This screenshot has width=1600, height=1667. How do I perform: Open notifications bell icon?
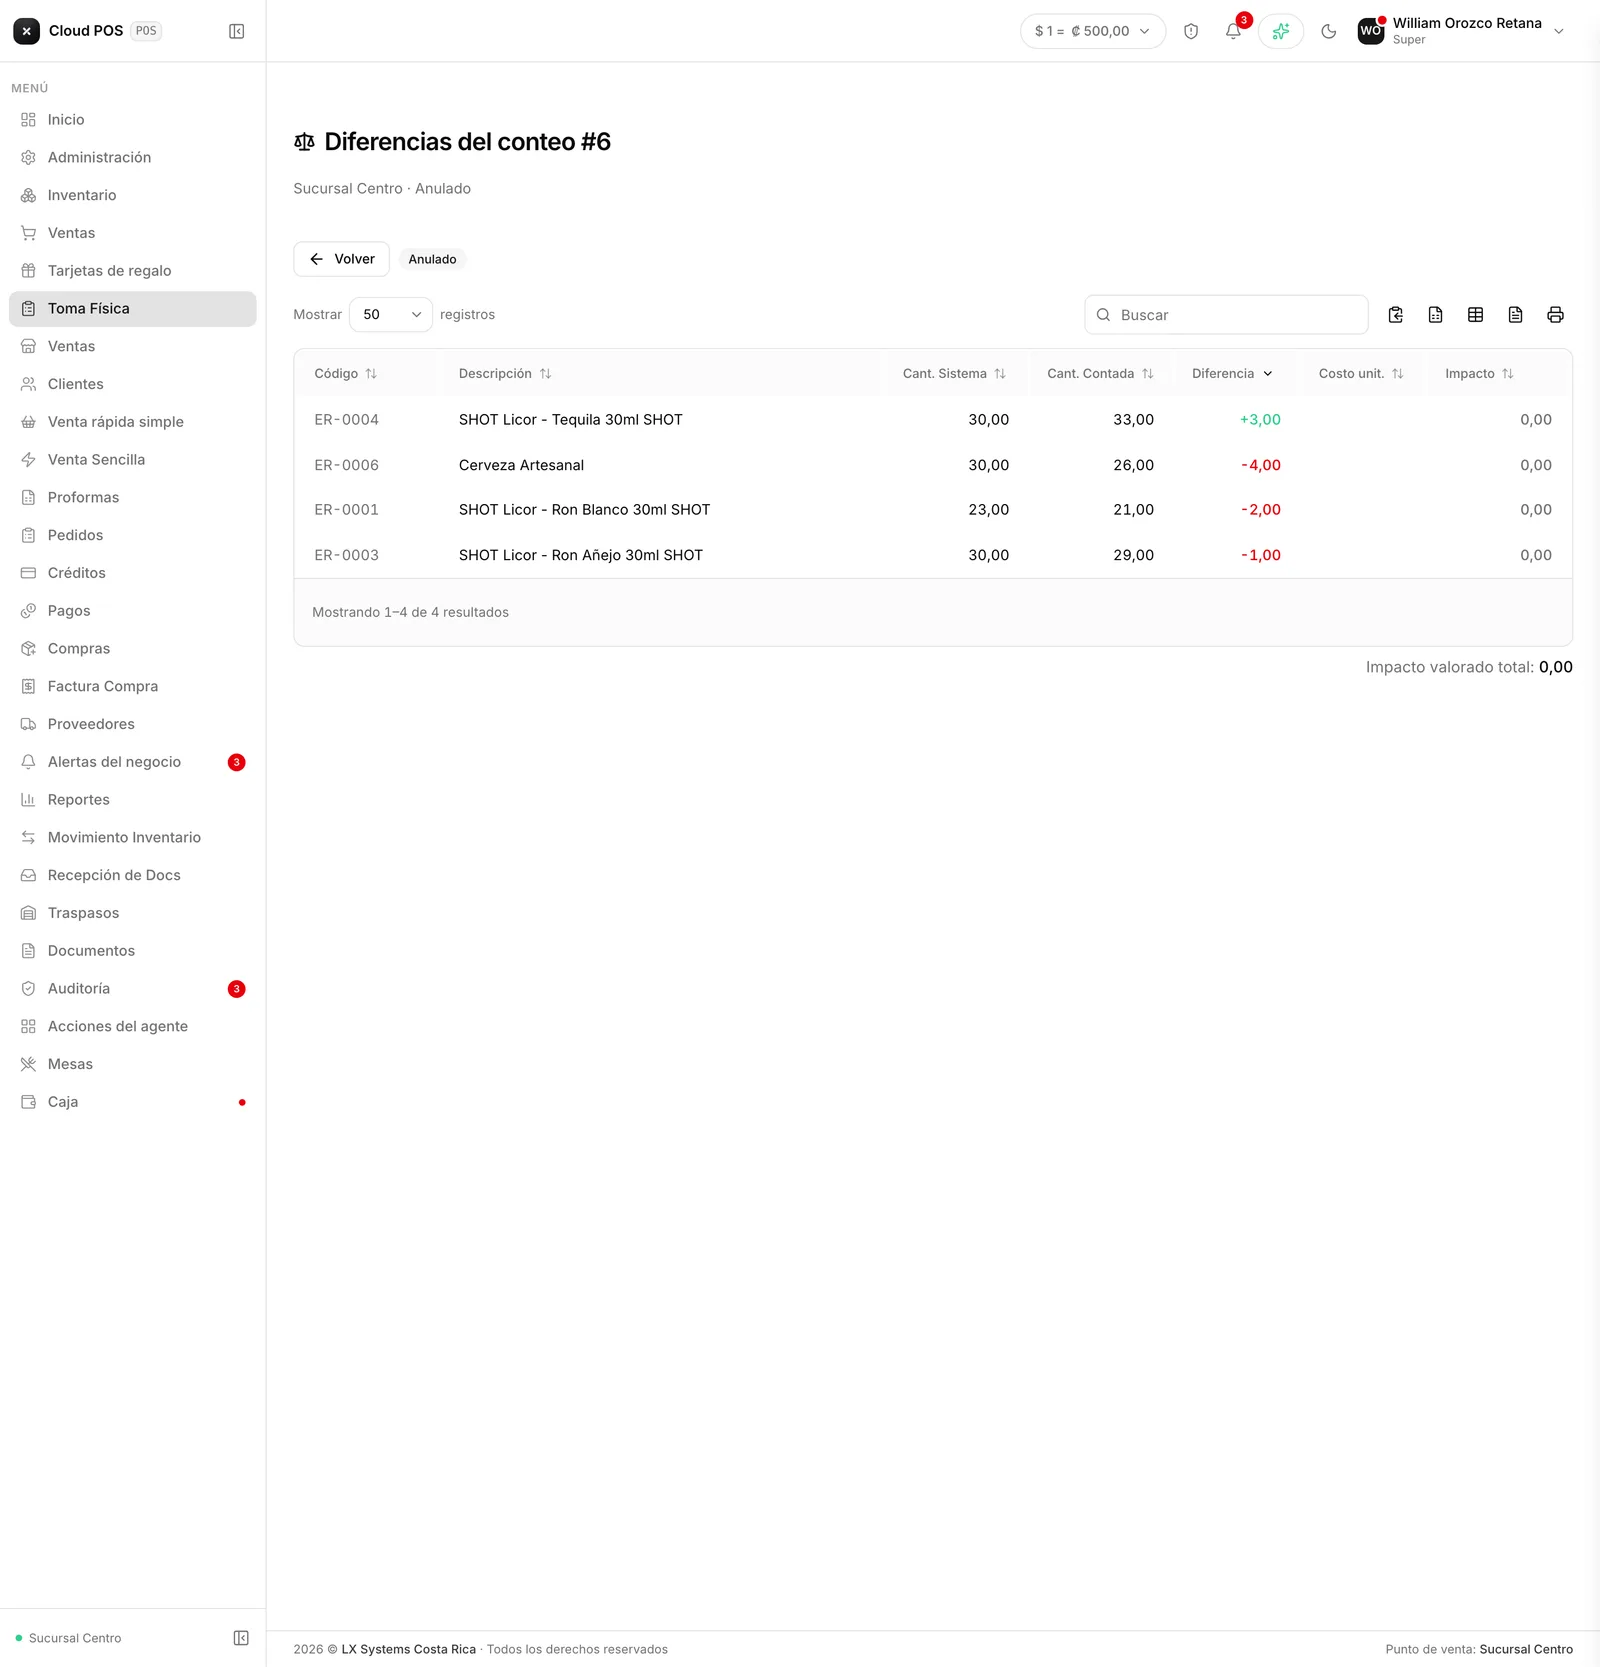pos(1233,31)
